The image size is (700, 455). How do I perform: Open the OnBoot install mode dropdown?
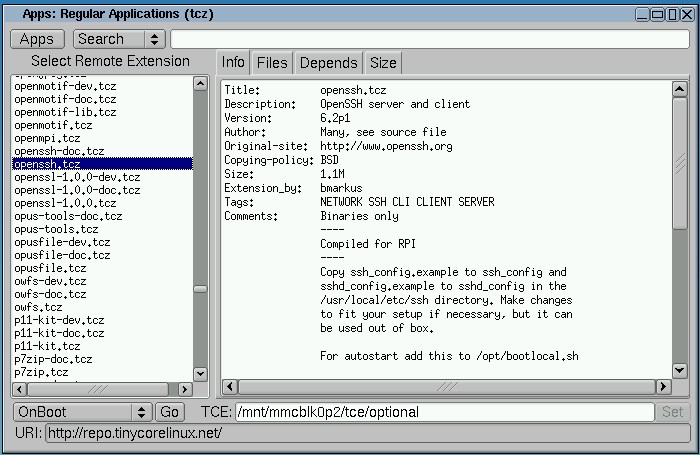83,412
